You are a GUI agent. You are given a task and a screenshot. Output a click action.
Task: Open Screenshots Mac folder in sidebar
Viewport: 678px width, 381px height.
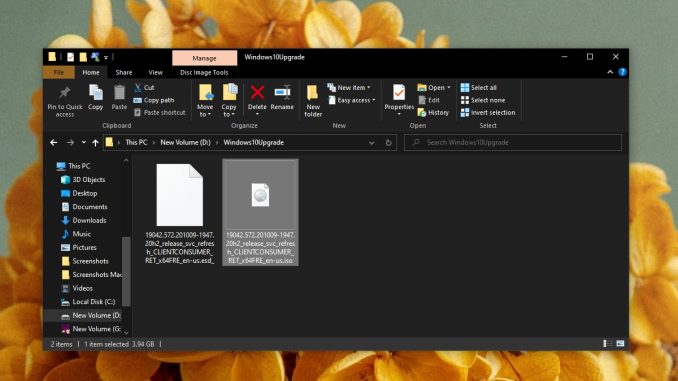click(x=91, y=275)
